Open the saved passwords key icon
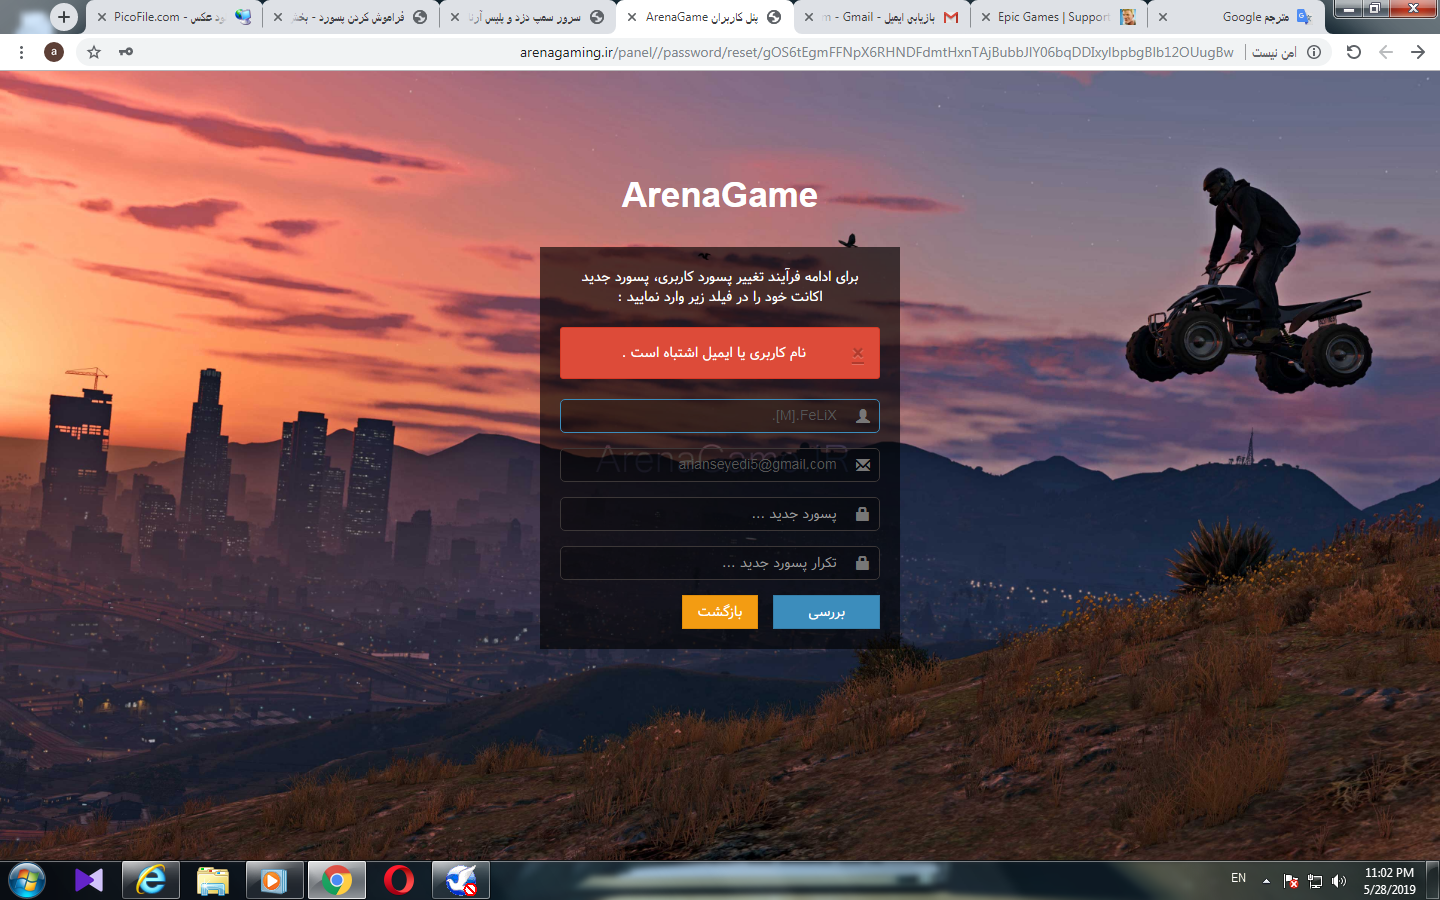The width and height of the screenshot is (1440, 900). point(126,52)
